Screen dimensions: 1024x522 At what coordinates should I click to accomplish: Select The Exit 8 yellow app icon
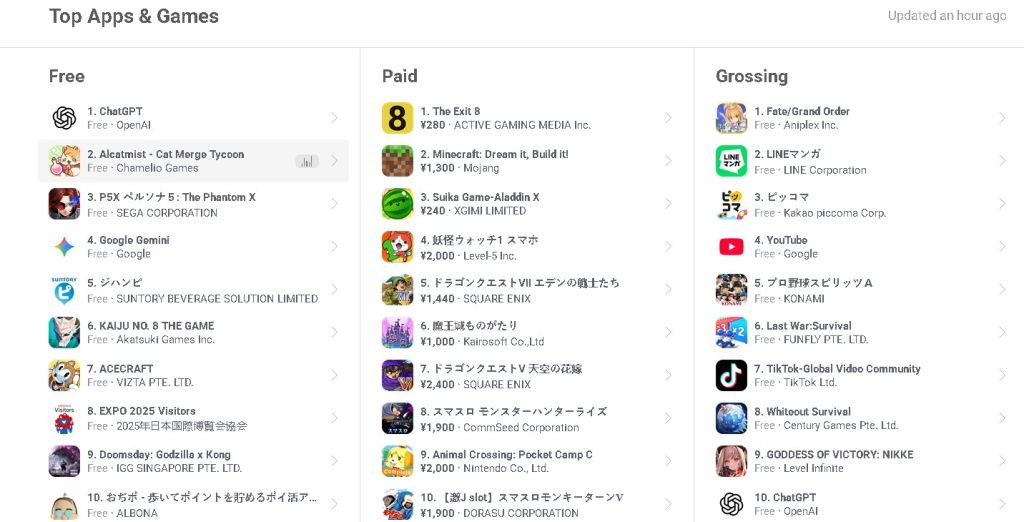pos(397,118)
